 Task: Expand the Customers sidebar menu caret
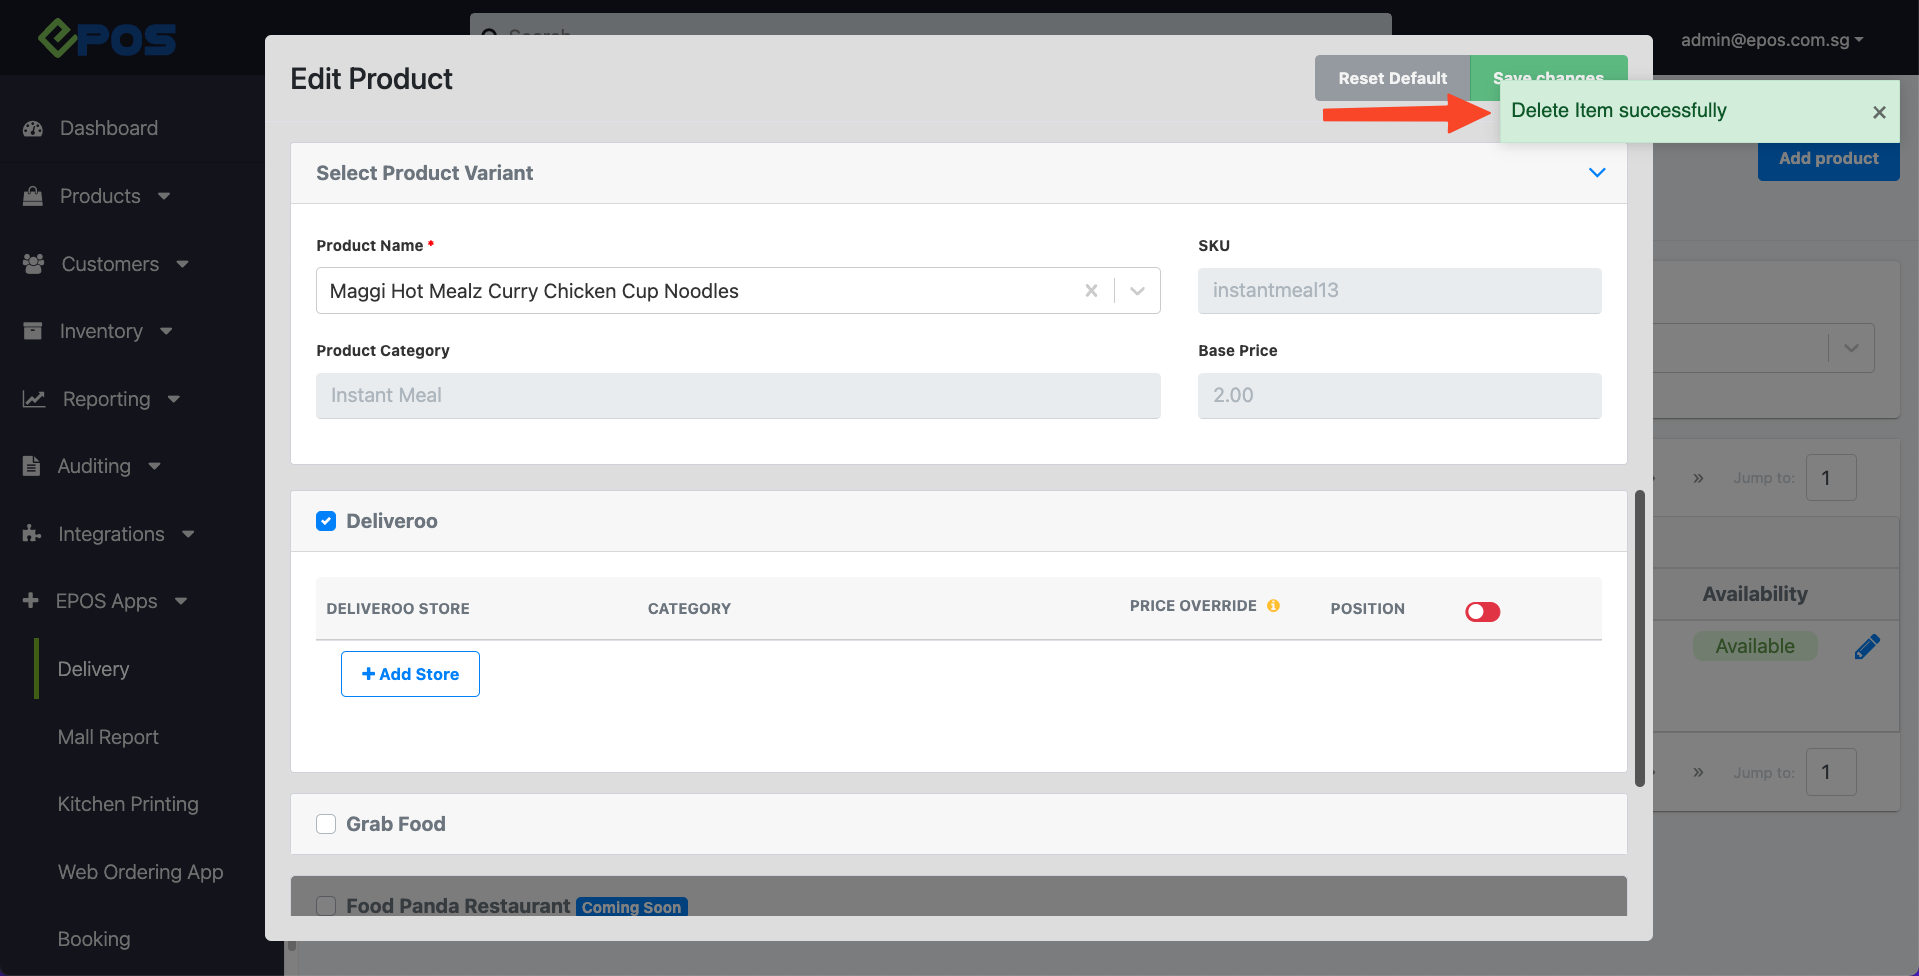tap(183, 264)
